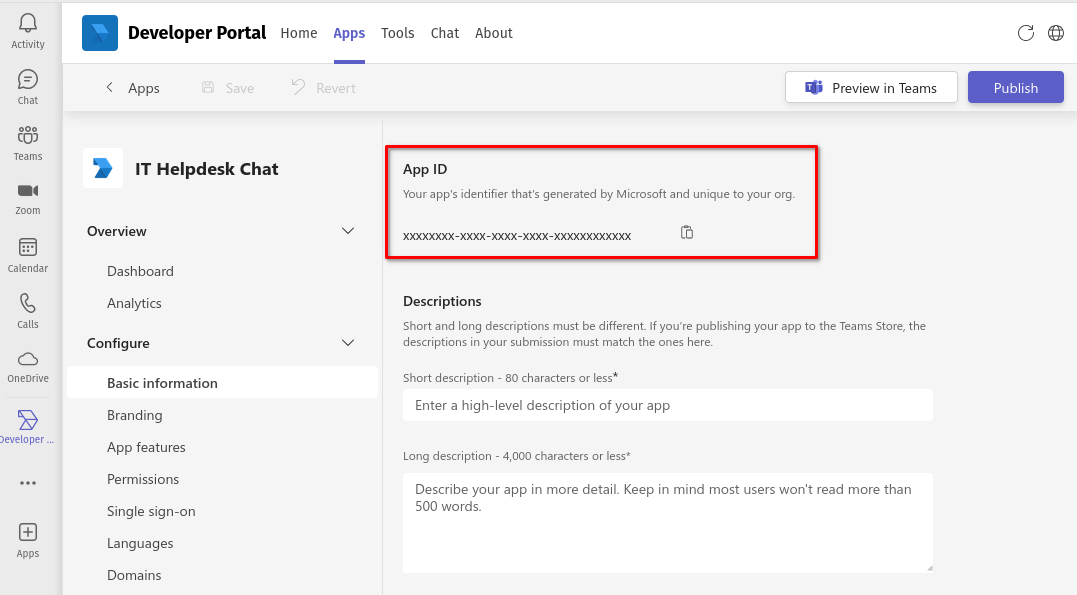Viewport: 1077px width, 595px height.
Task: Click the Revert toolbar button
Action: click(323, 88)
